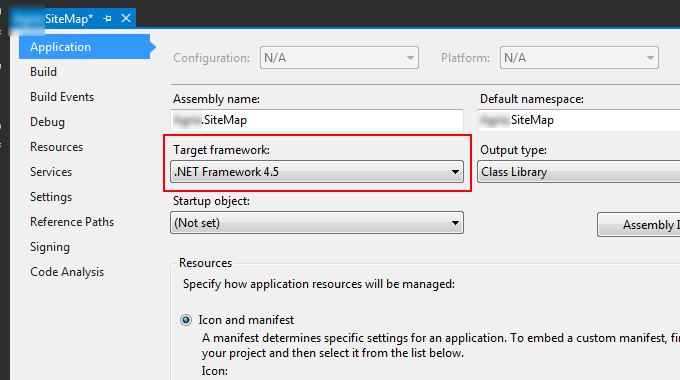
Task: Switch to the Build tab
Action: [43, 72]
